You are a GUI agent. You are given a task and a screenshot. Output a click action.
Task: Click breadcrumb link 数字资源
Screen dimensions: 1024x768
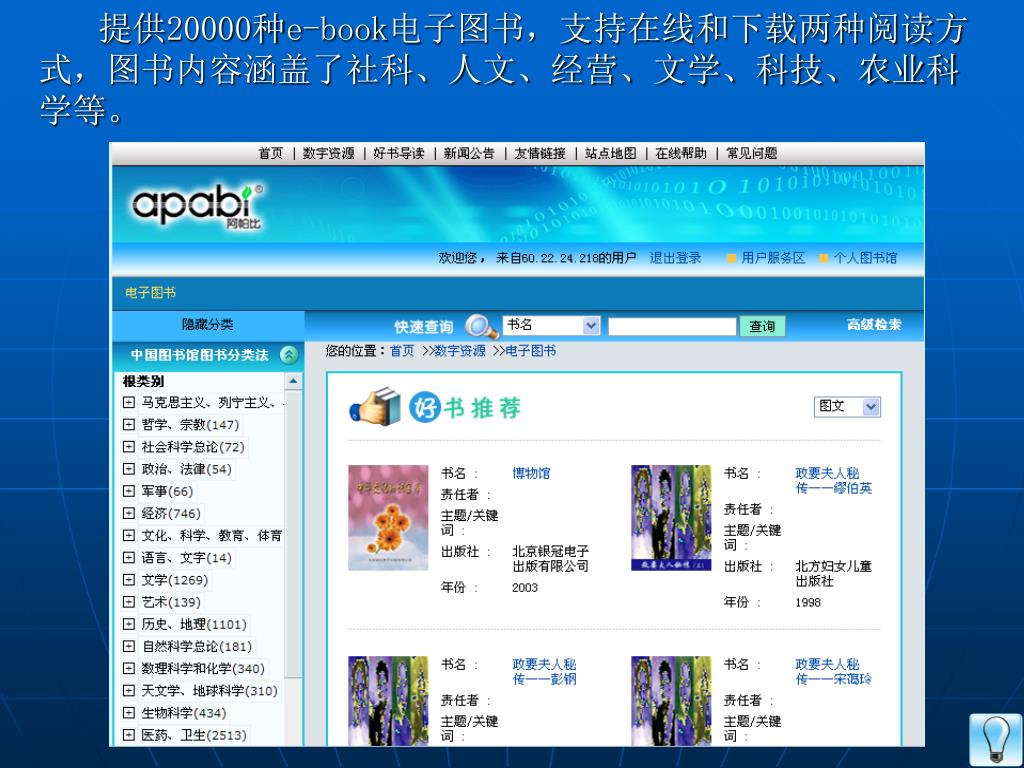pyautogui.click(x=460, y=351)
